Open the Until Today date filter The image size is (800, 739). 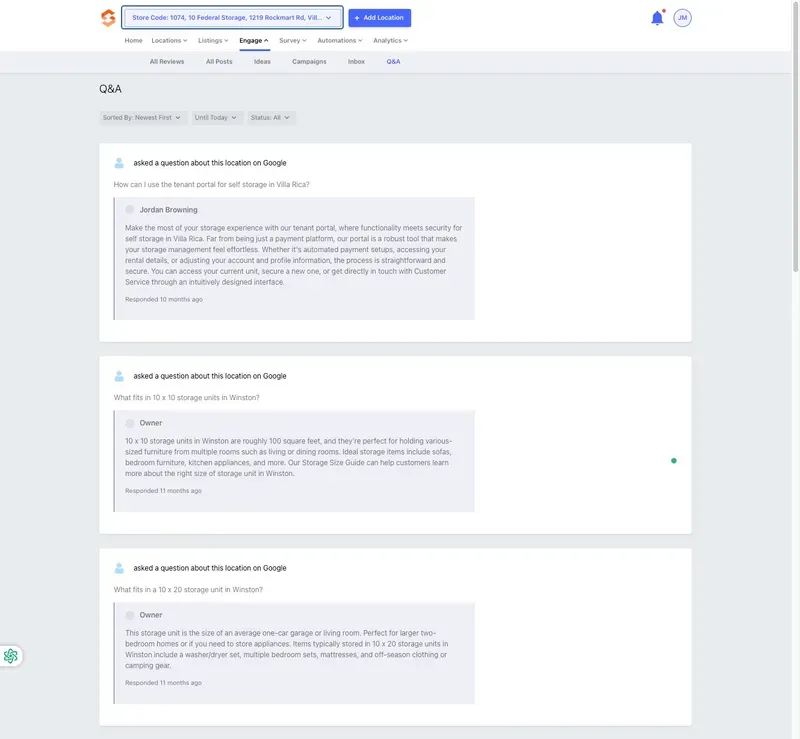point(216,117)
